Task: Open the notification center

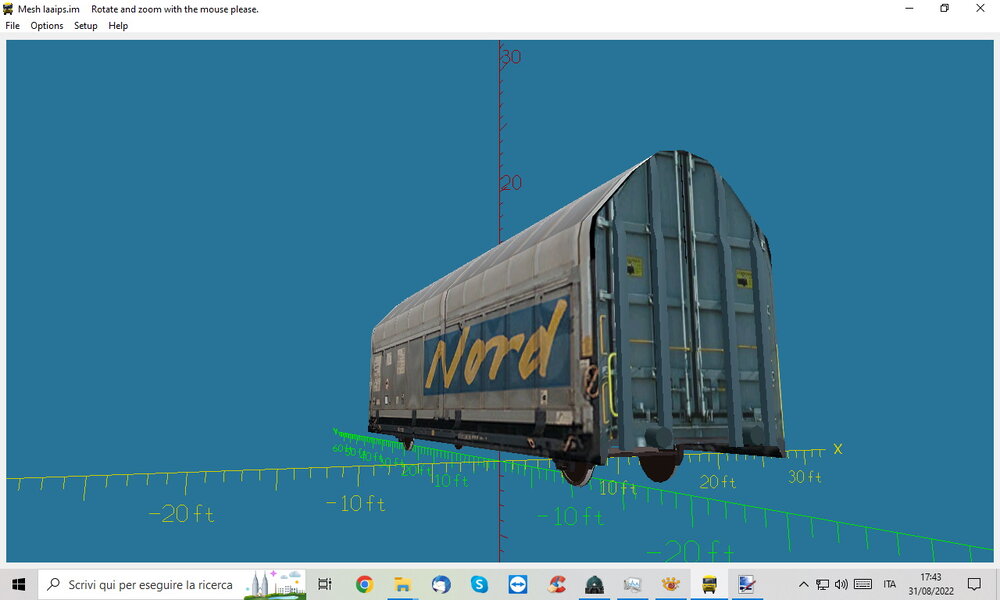Action: coord(974,584)
